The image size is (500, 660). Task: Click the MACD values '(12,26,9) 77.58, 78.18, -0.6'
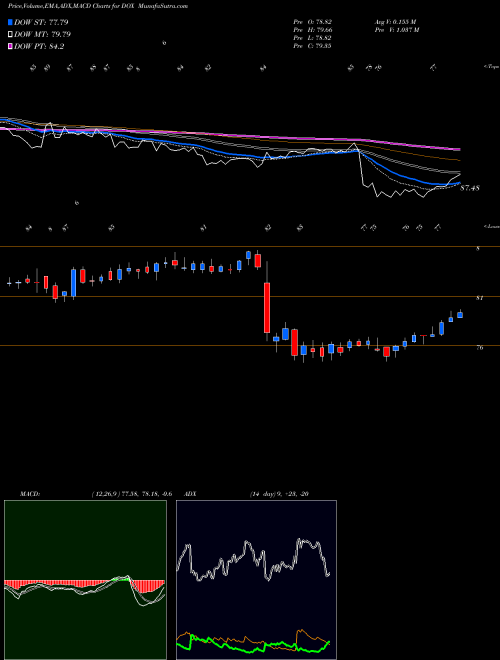pos(131,494)
